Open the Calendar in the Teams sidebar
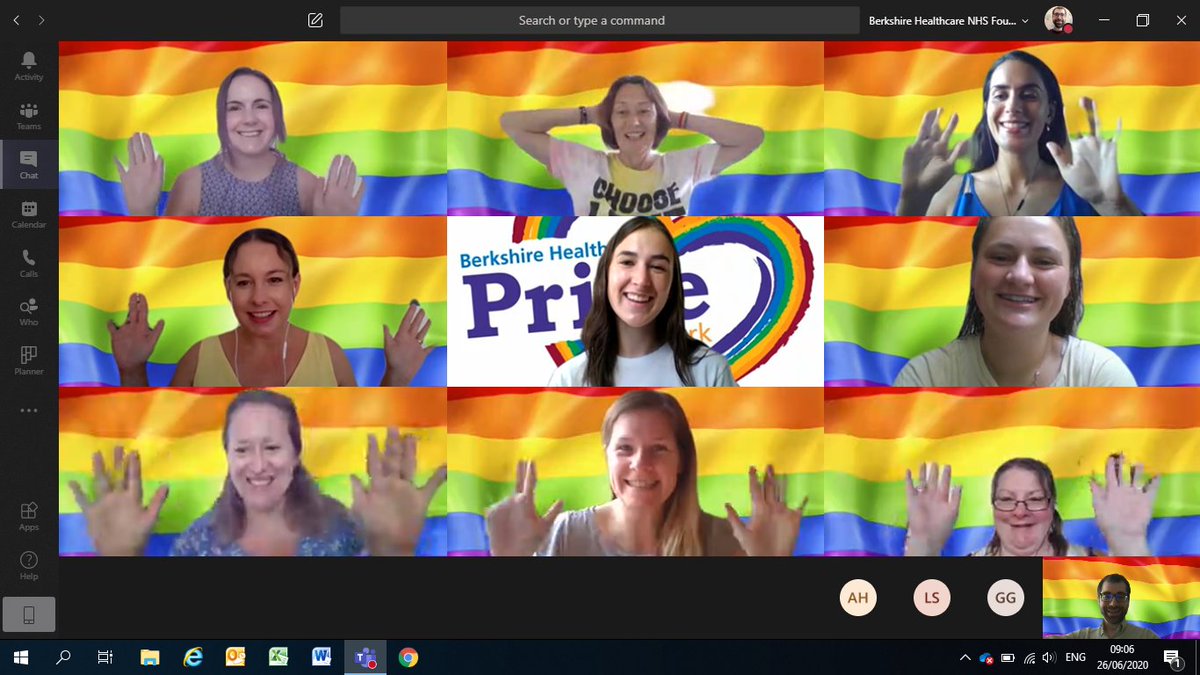Screen dimensions: 1200x675 [x=28, y=214]
